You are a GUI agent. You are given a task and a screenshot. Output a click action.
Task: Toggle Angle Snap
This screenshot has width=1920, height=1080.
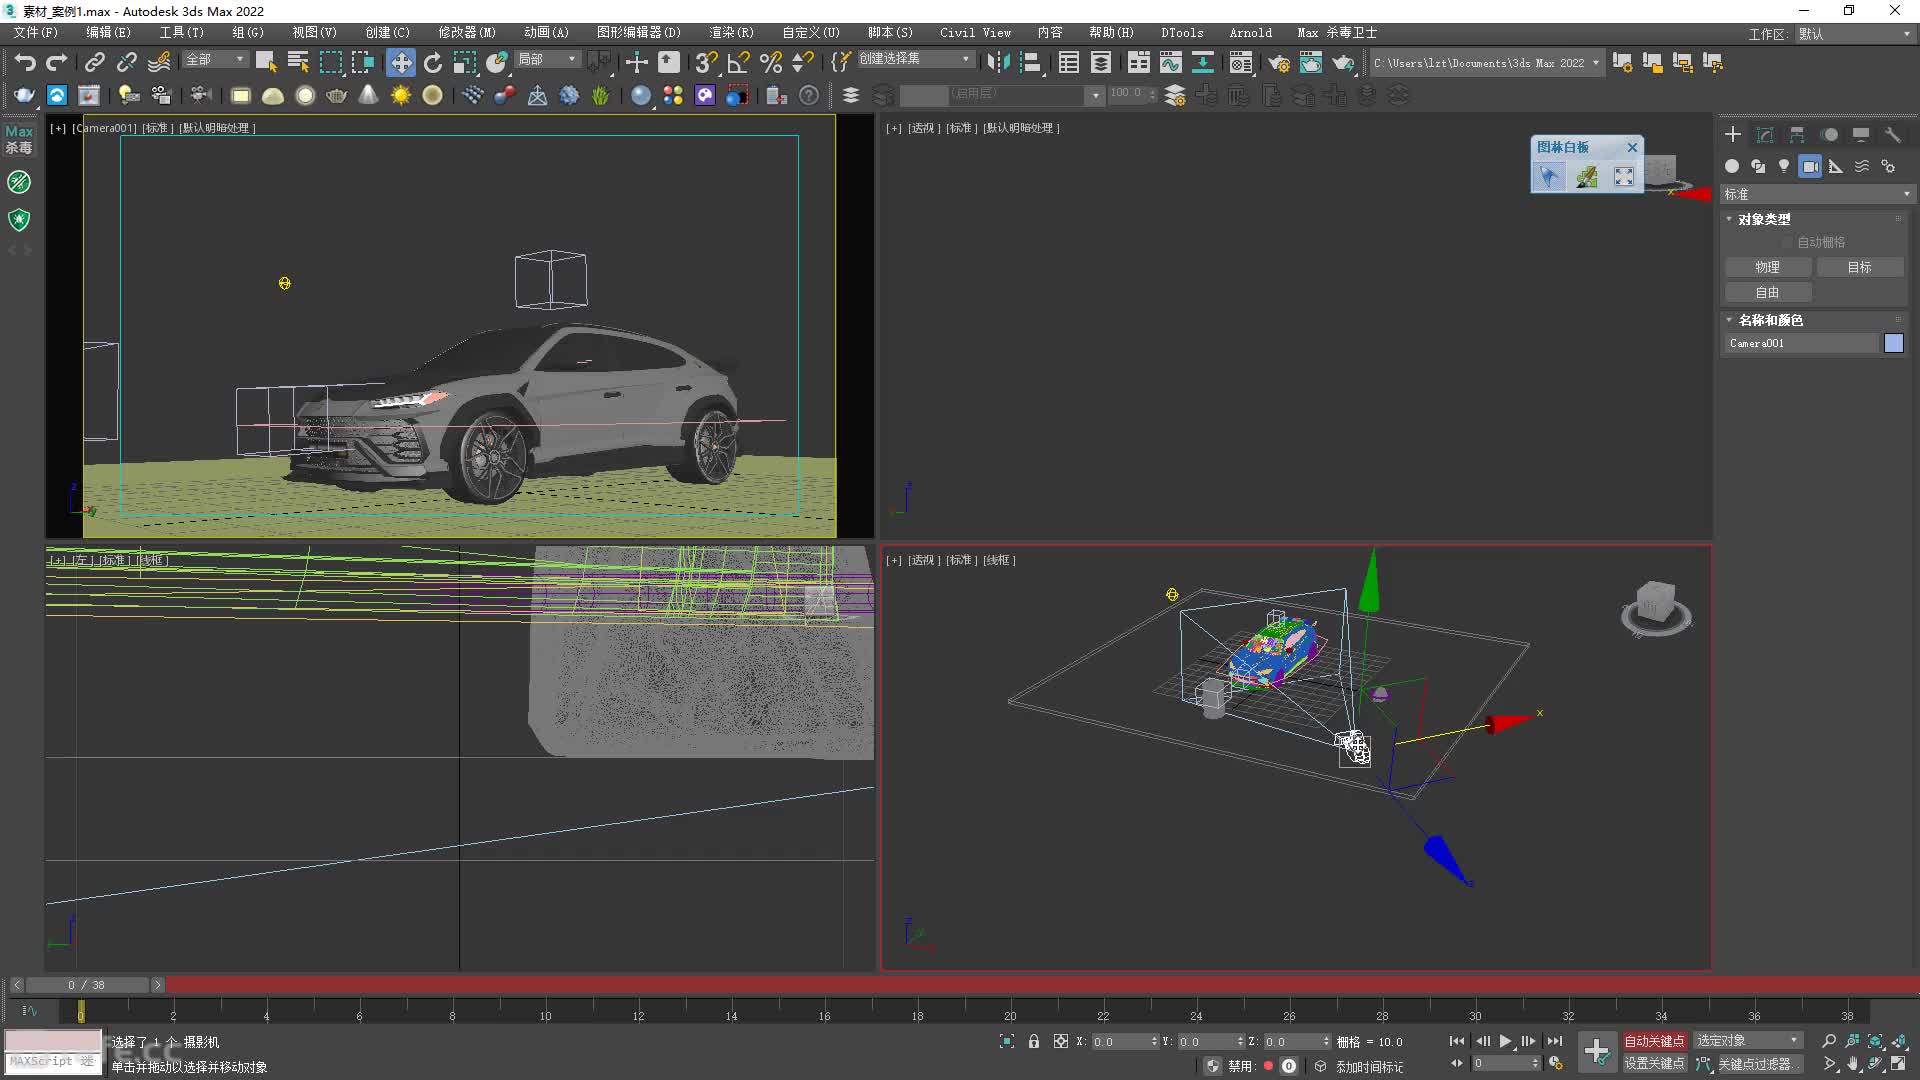tap(738, 63)
